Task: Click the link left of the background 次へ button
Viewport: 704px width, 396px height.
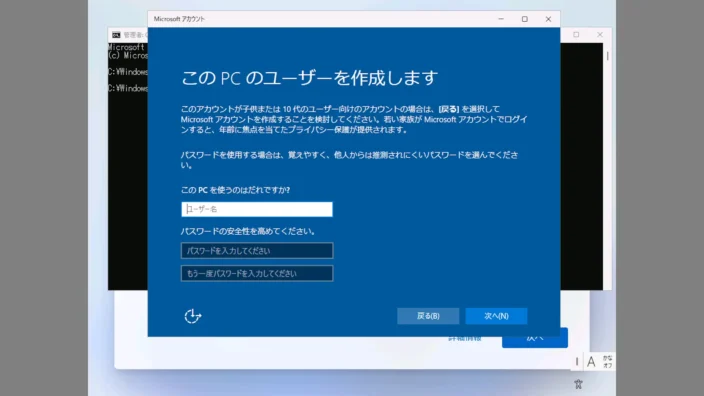Action: [x=465, y=339]
